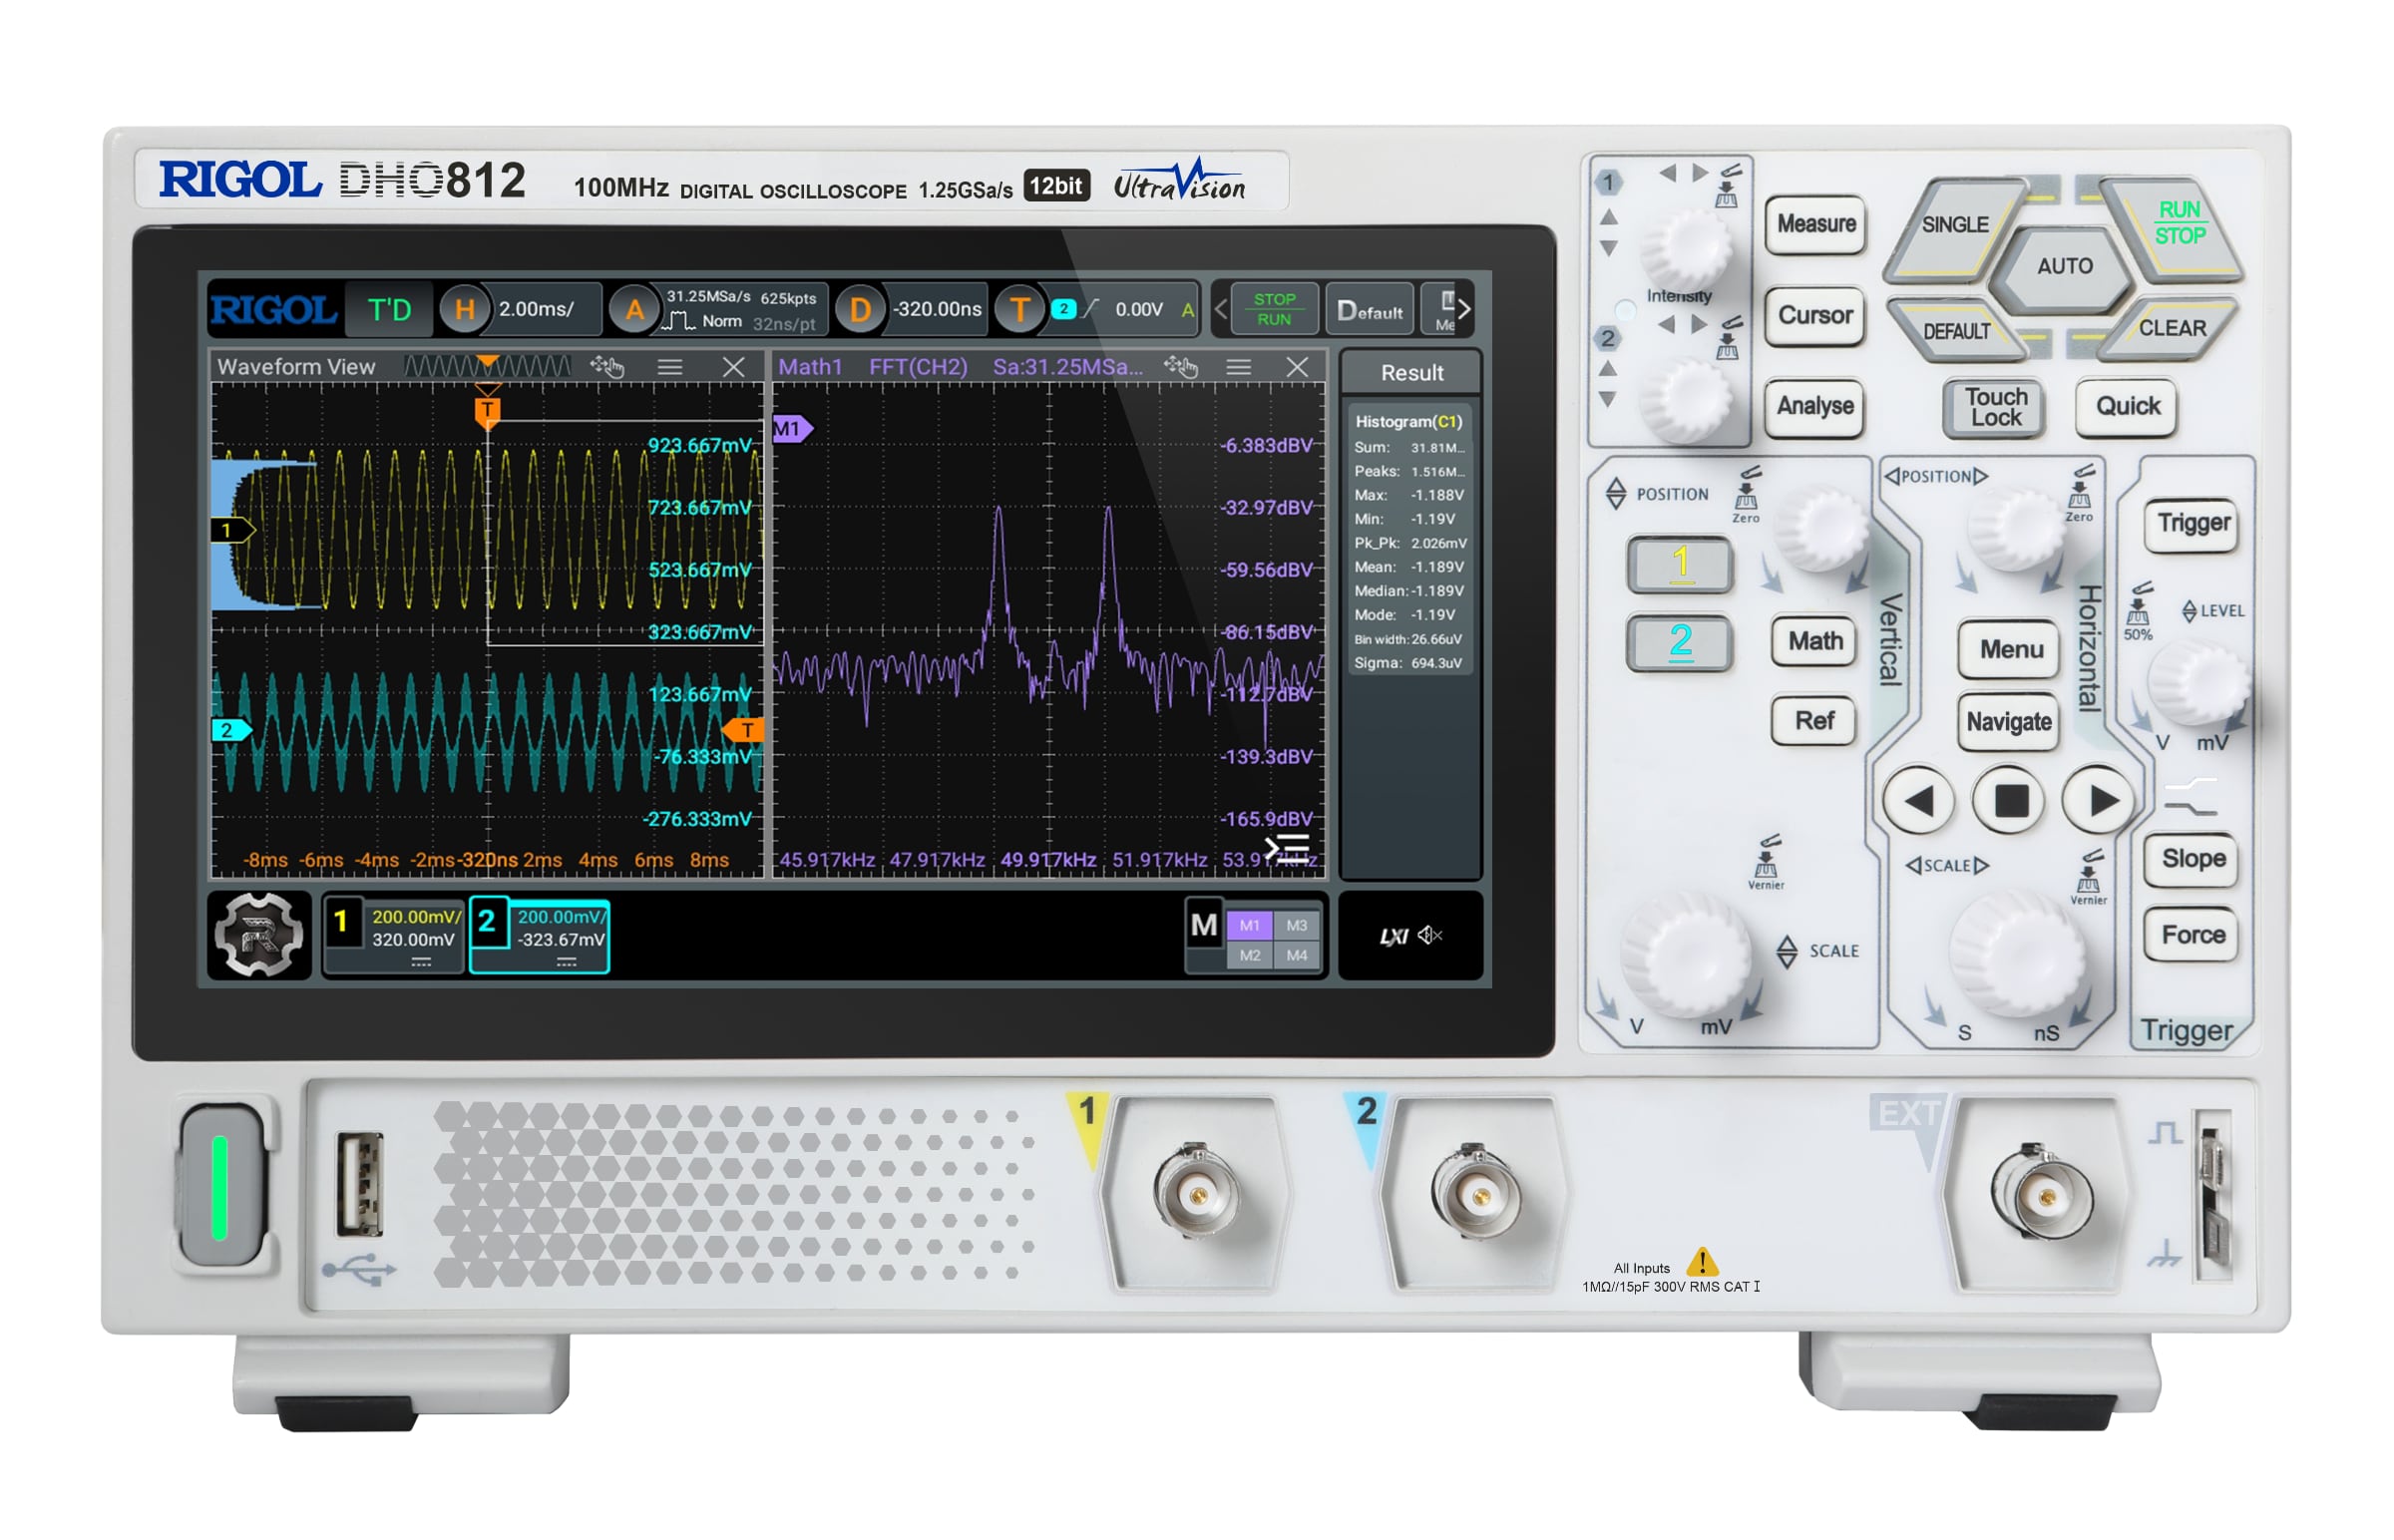The image size is (2394, 1540).
Task: Close the Math1 FFT window
Action: (1297, 367)
